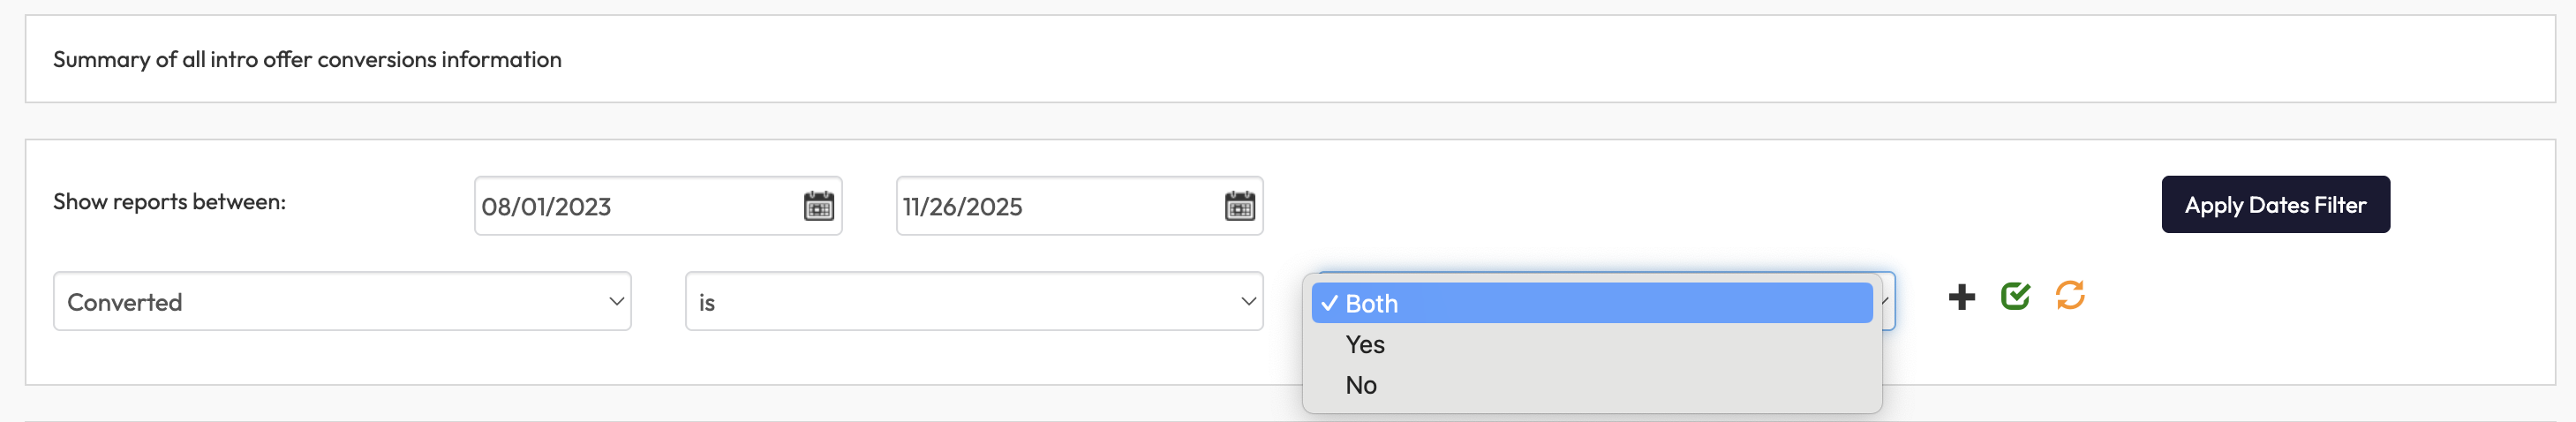The width and height of the screenshot is (2576, 422).
Task: Click the chevron arrow on Converted dropdown
Action: click(x=616, y=302)
